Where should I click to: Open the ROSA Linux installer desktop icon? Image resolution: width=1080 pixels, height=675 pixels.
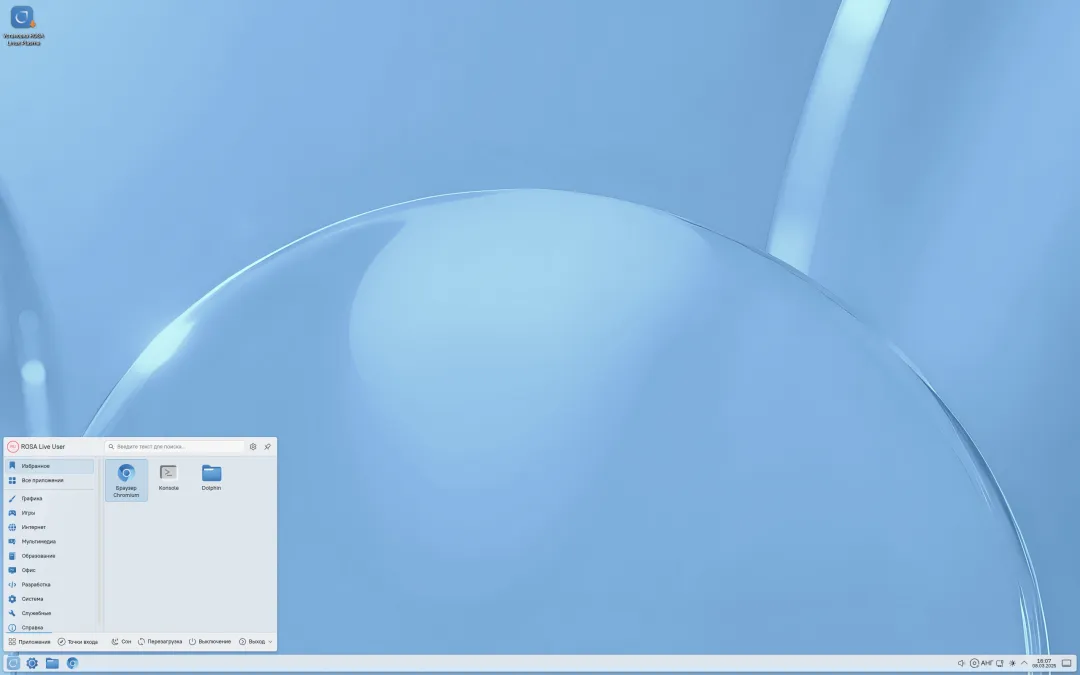click(23, 25)
